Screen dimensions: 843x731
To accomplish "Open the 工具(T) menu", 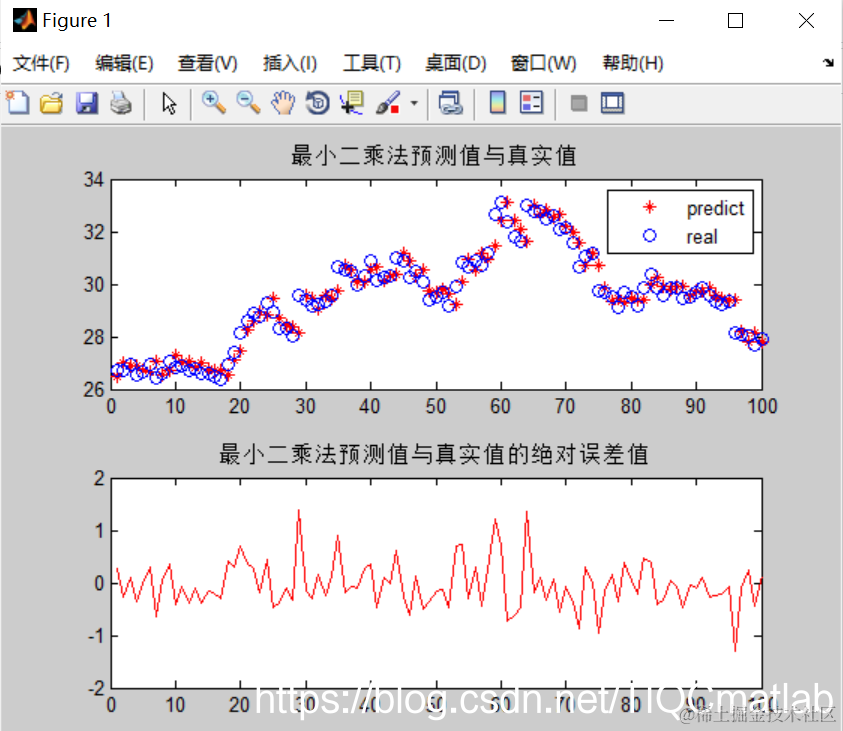I will (x=370, y=62).
